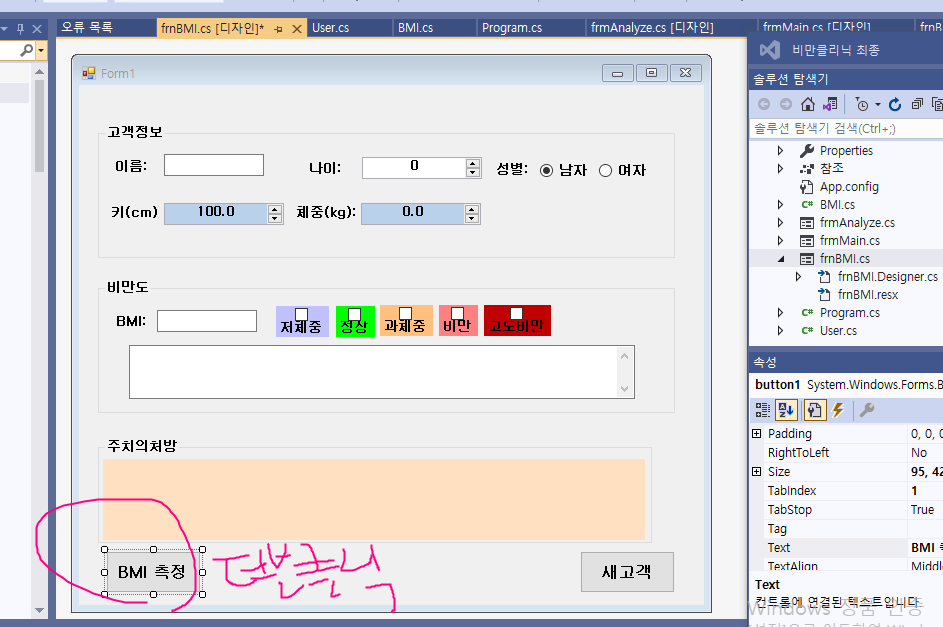Expand the frmAnalyze.cs node
This screenshot has width=943, height=627.
(780, 222)
